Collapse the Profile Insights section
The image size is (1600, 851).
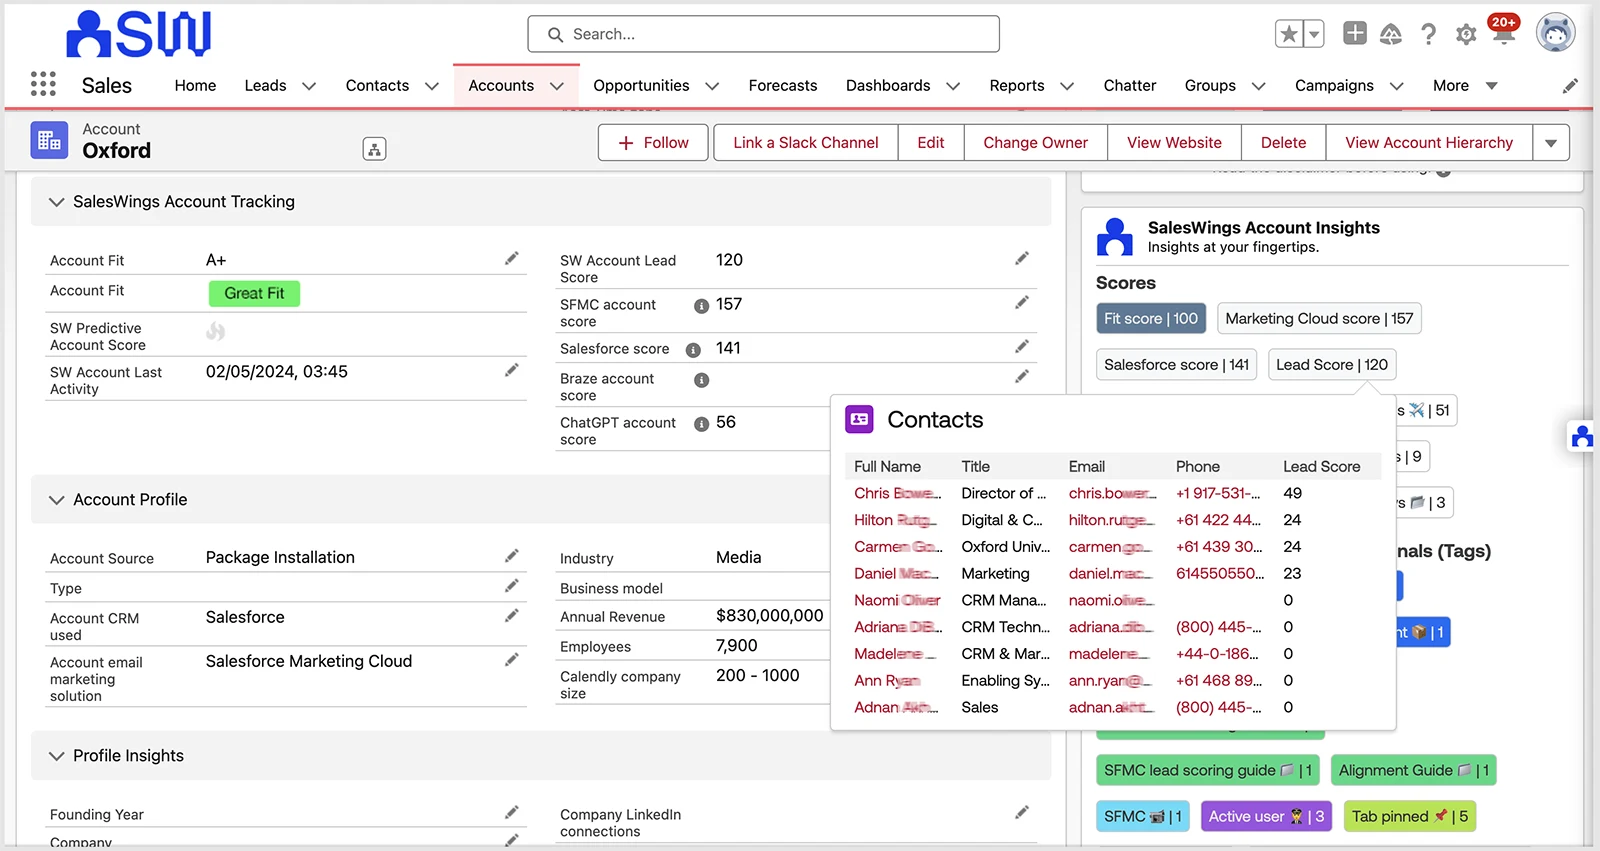pos(57,756)
